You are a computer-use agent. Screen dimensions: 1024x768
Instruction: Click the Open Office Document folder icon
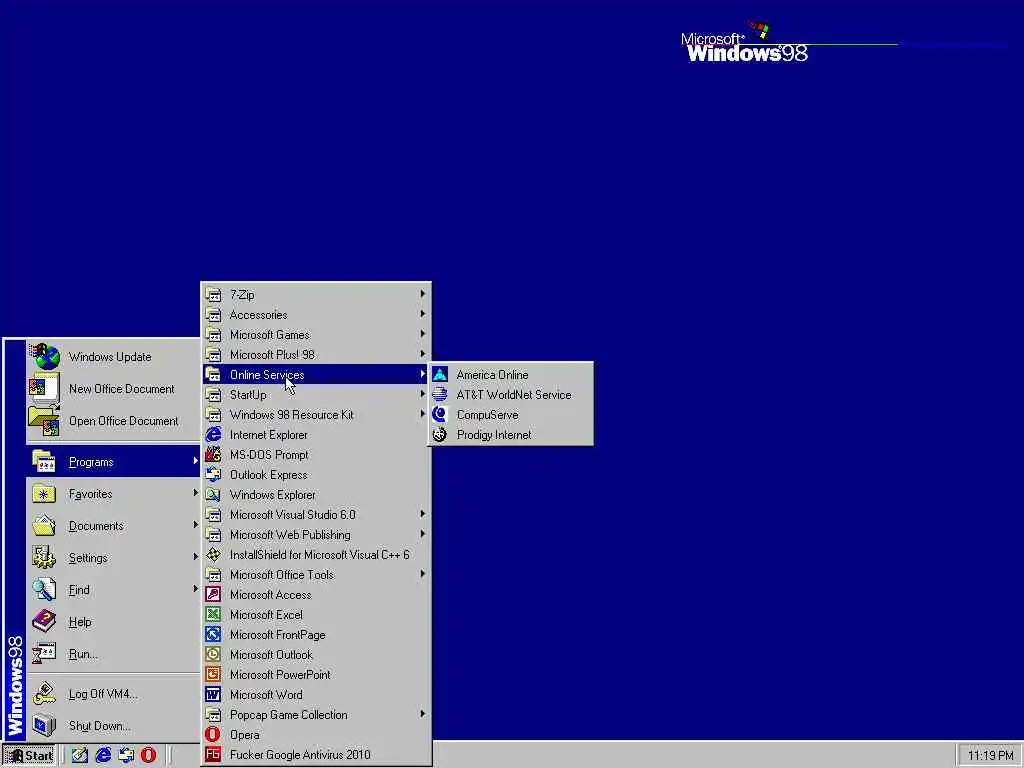point(44,421)
